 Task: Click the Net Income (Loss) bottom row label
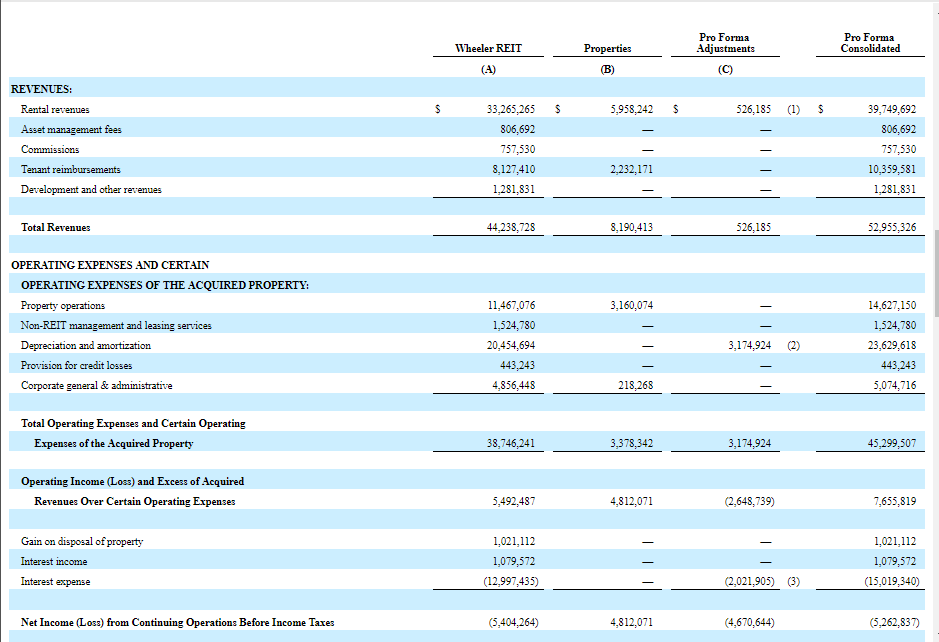(175, 621)
